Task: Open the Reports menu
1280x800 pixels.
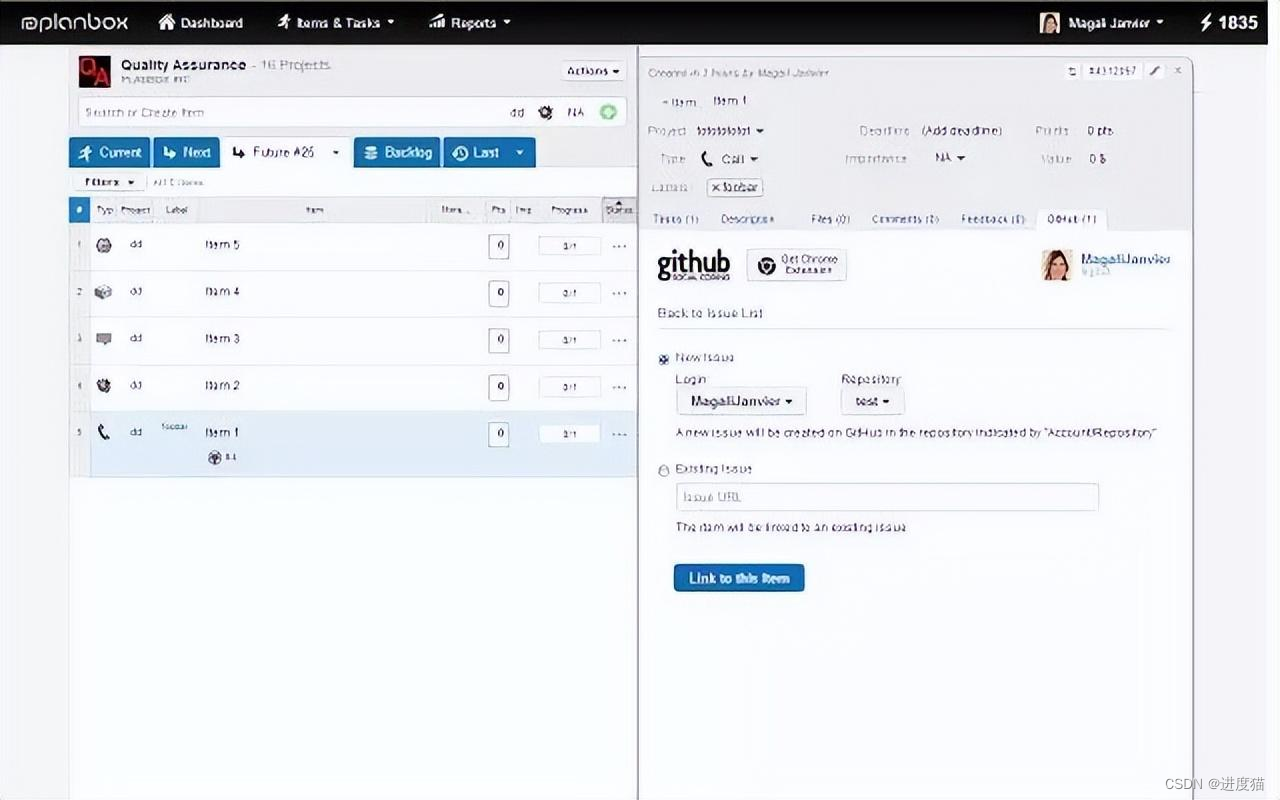Action: [x=469, y=22]
